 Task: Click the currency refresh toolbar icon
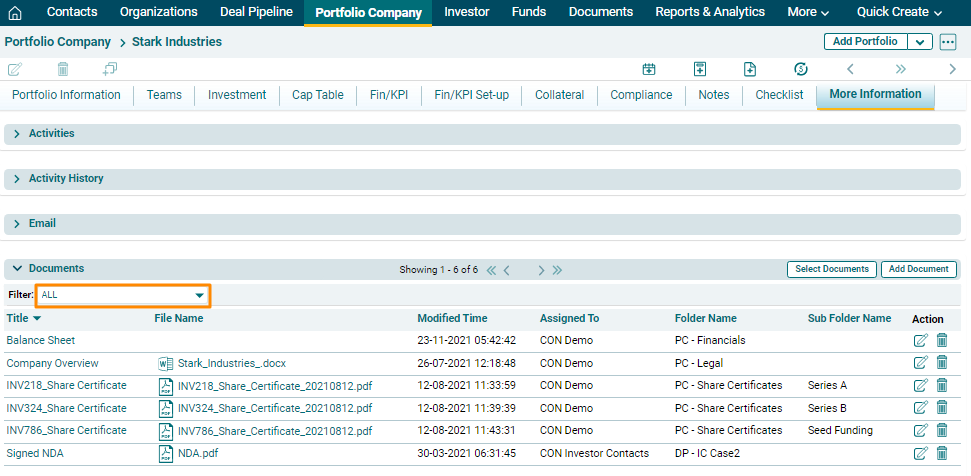point(800,69)
